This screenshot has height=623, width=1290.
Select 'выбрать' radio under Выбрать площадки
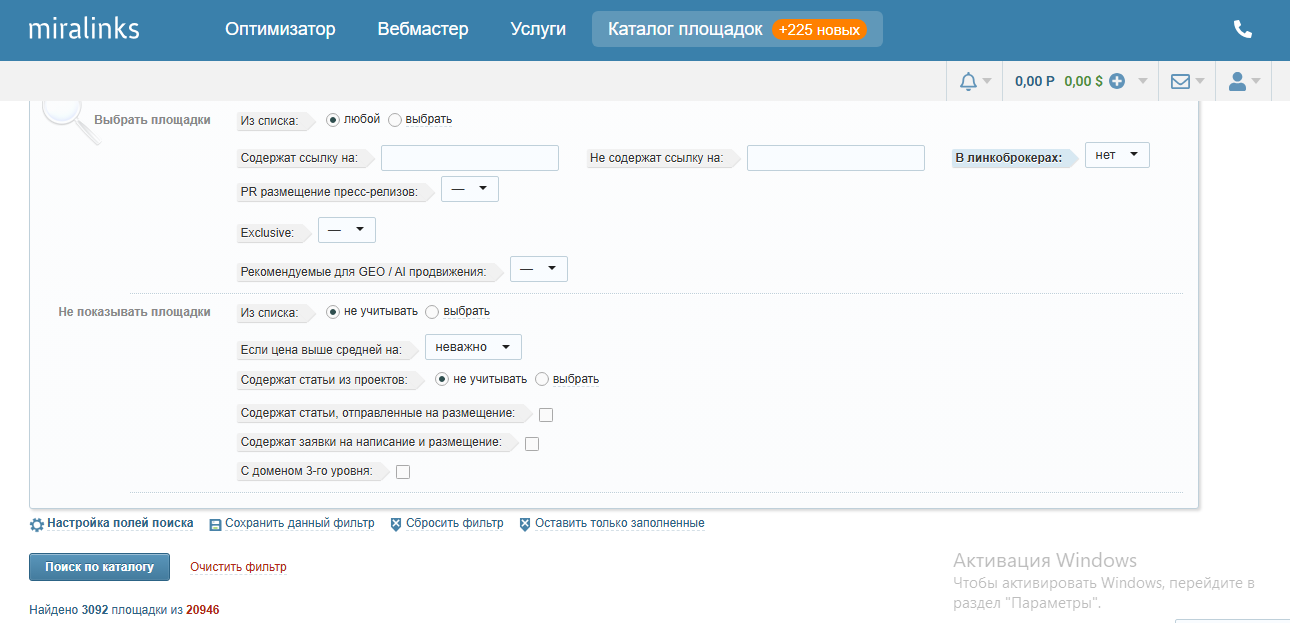(x=395, y=120)
